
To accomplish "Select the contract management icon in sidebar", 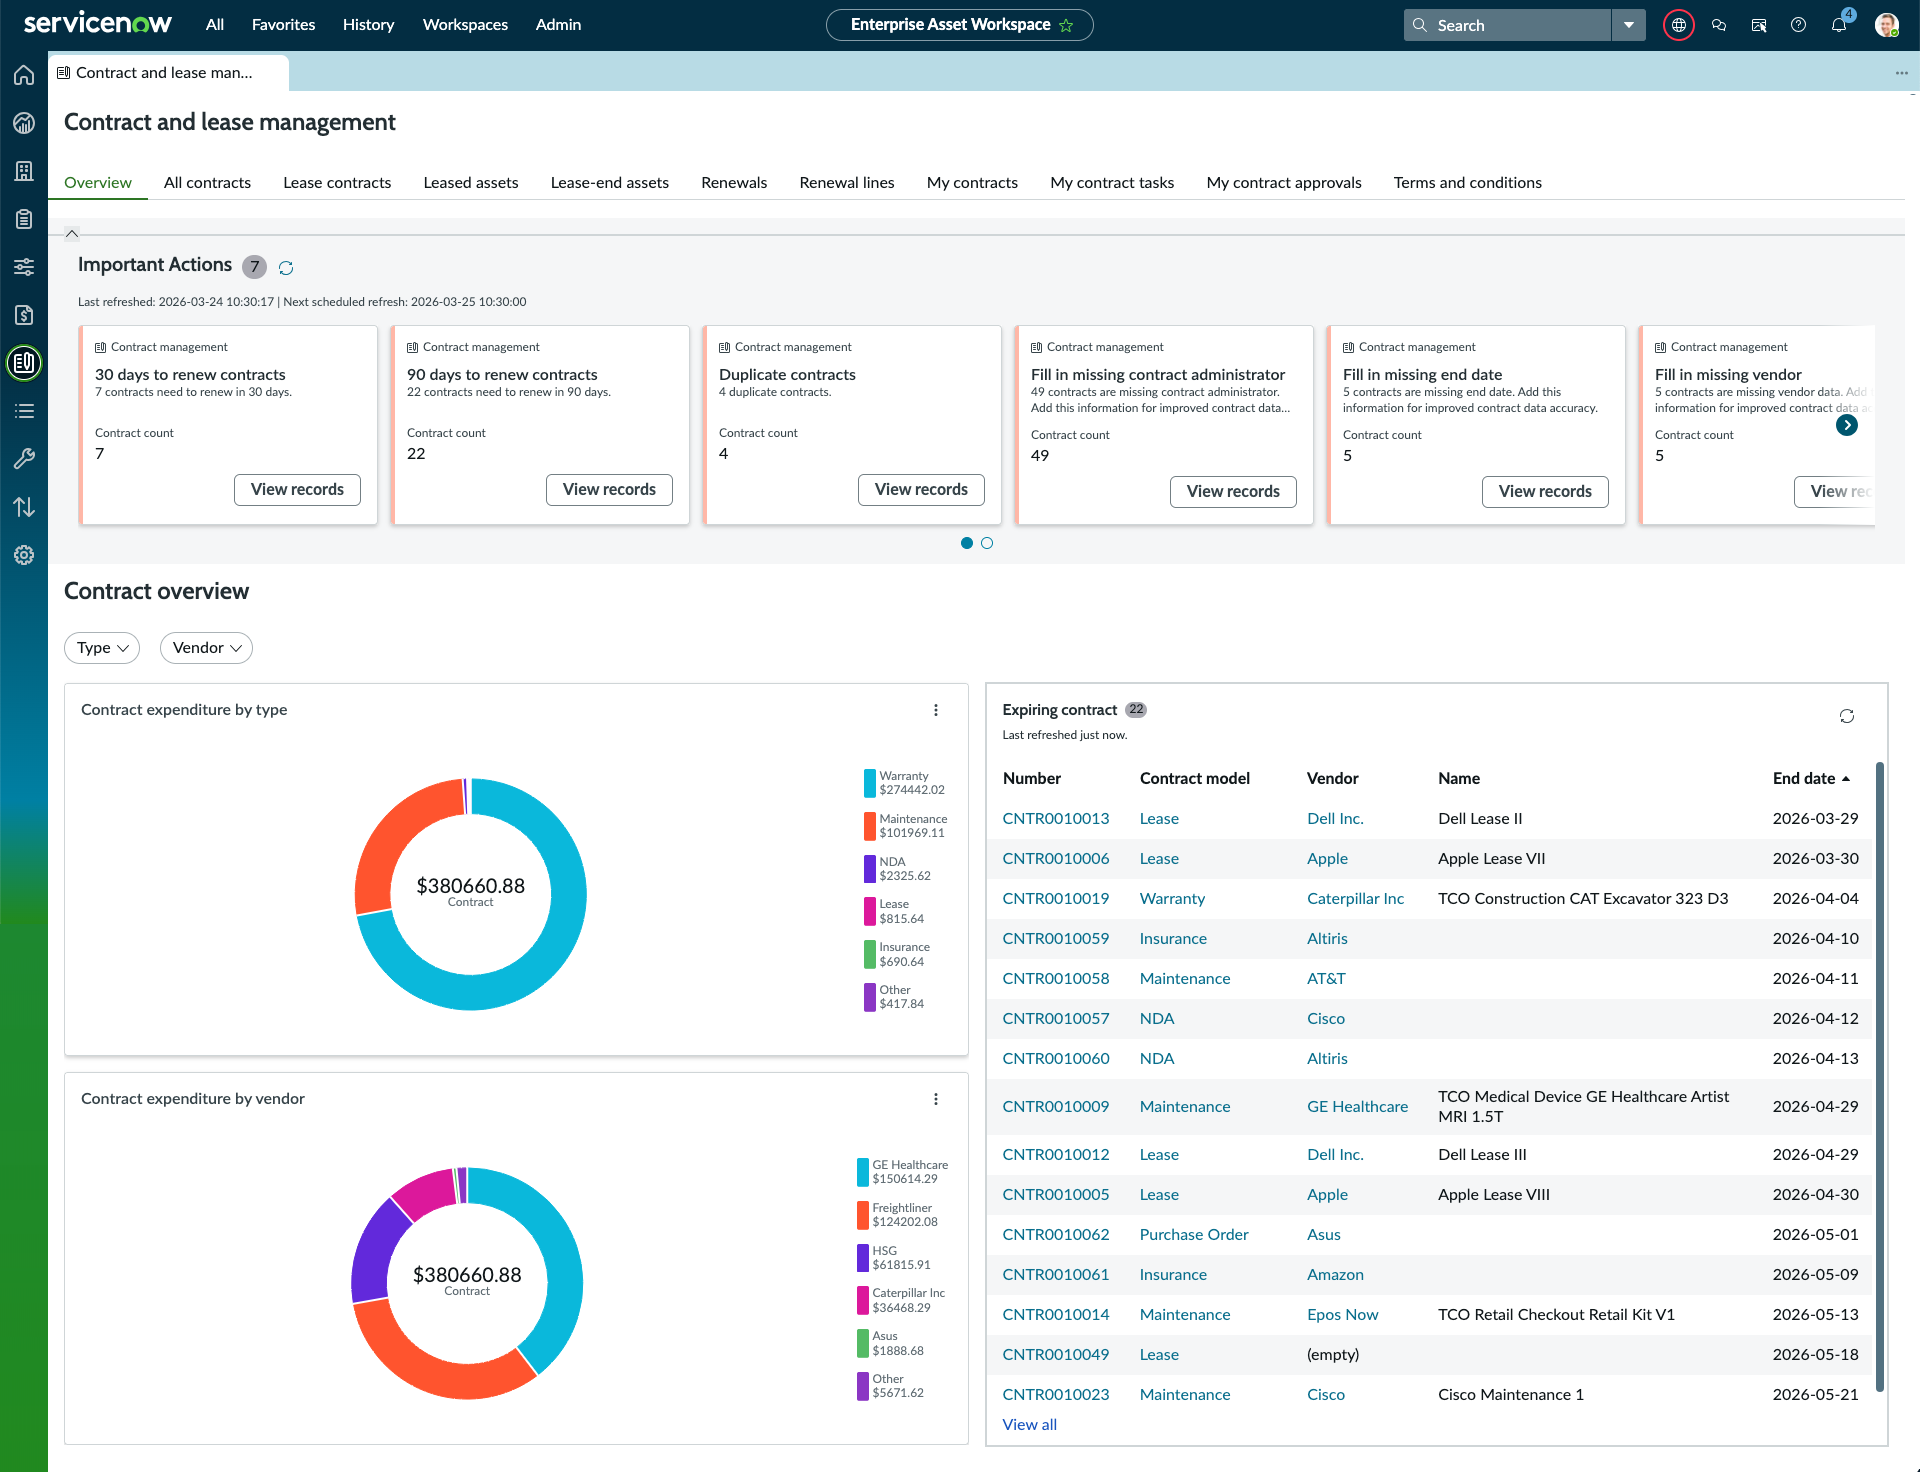I will tap(24, 363).
